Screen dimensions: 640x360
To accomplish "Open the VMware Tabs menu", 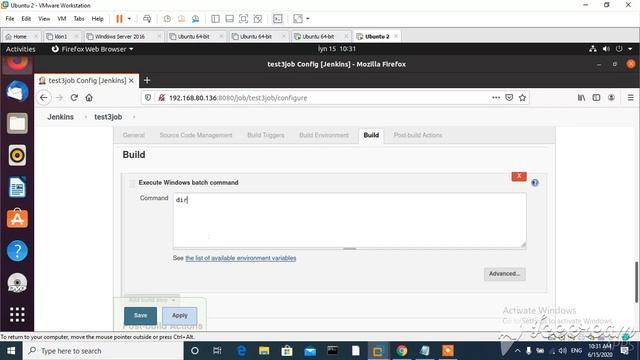I will 79,19.
